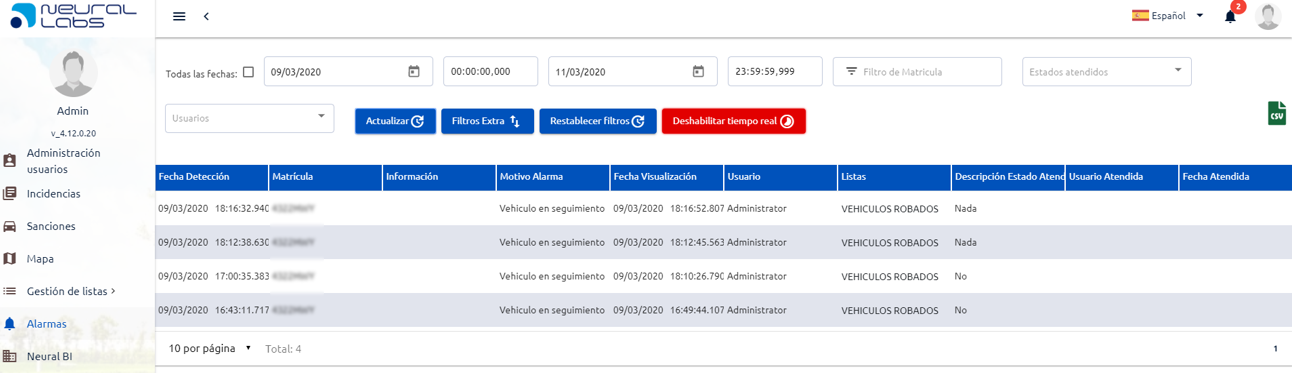Open start date calendar picker icon
This screenshot has width=1296, height=384.
click(x=414, y=71)
